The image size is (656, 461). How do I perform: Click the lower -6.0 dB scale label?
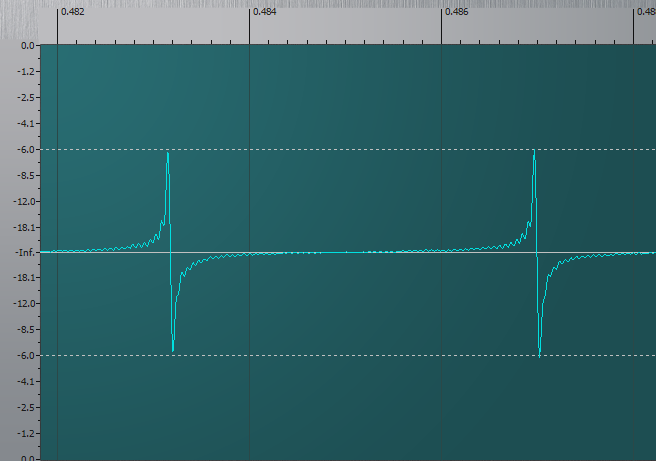26,355
